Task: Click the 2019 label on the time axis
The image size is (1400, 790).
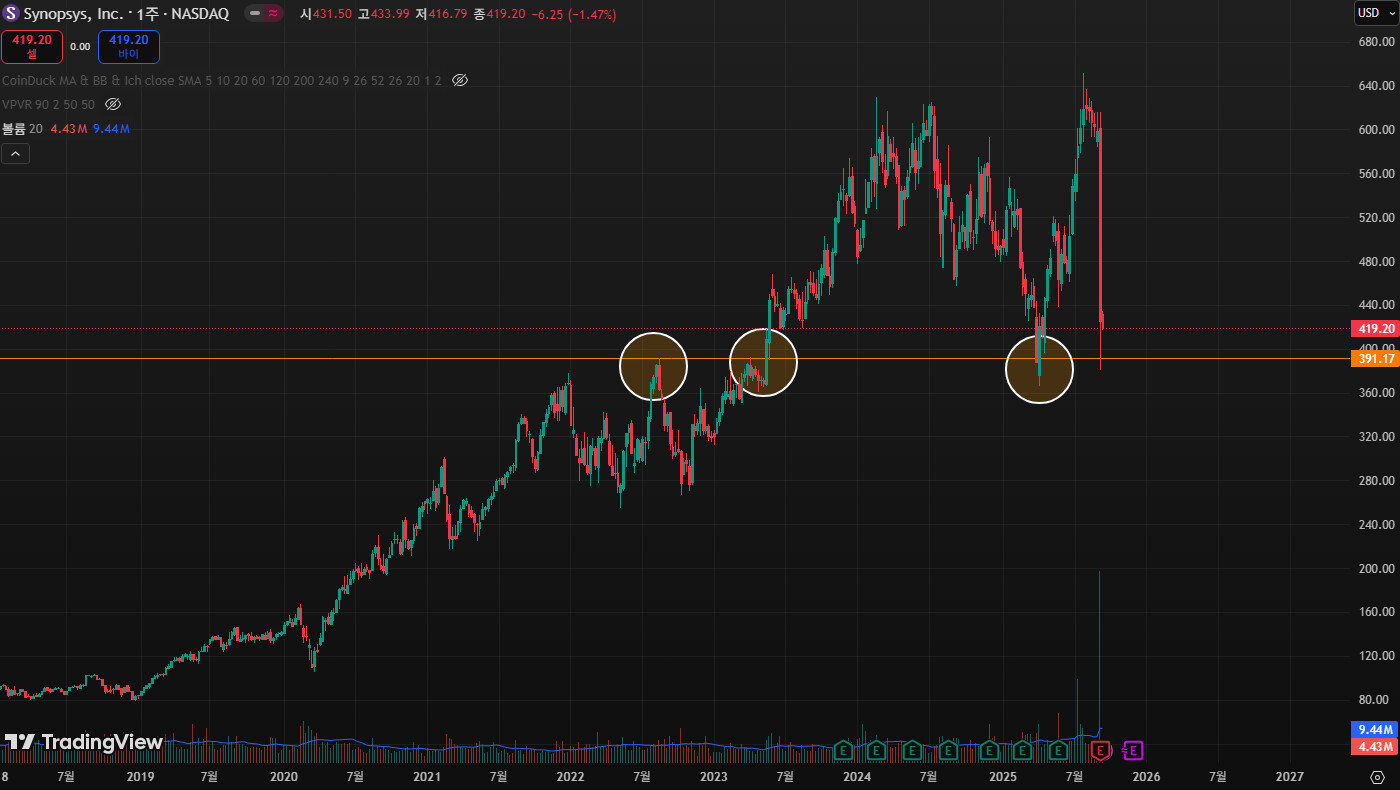Action: point(141,776)
